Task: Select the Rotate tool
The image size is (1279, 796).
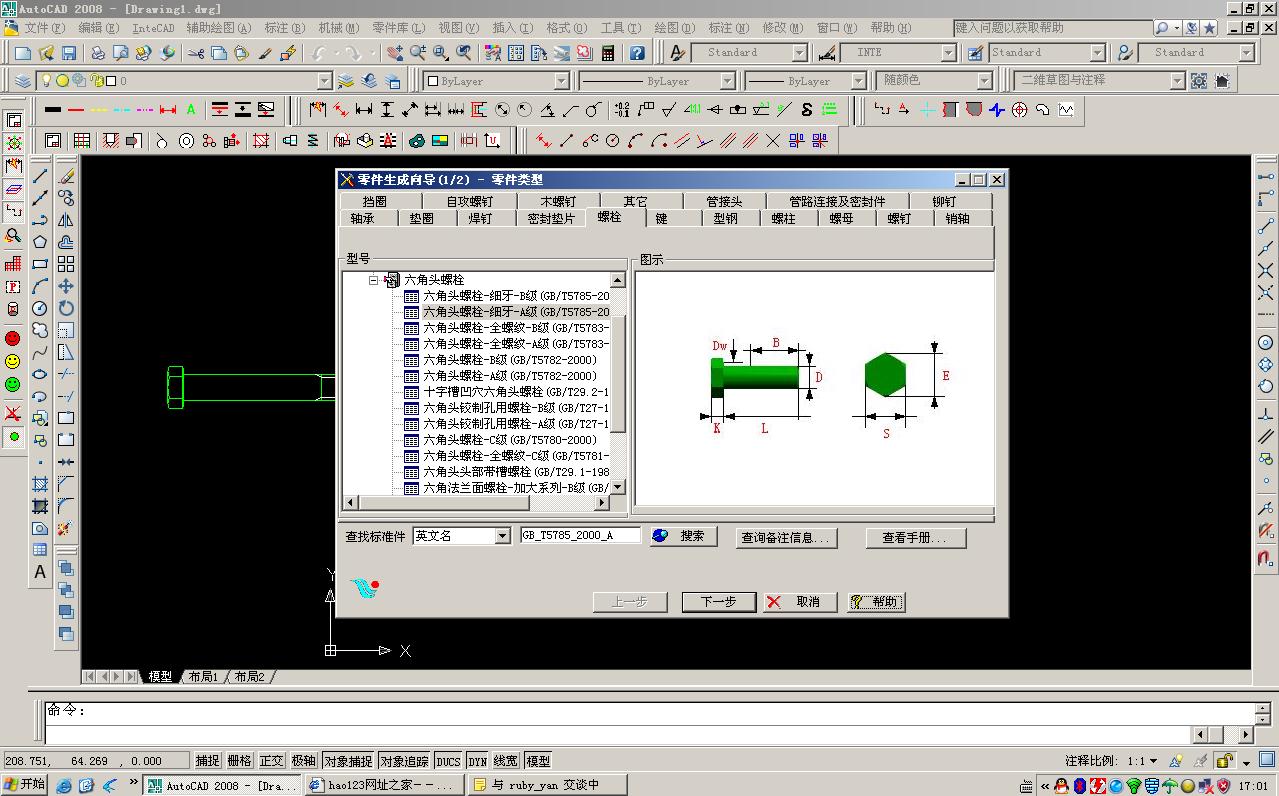Action: coord(66,308)
